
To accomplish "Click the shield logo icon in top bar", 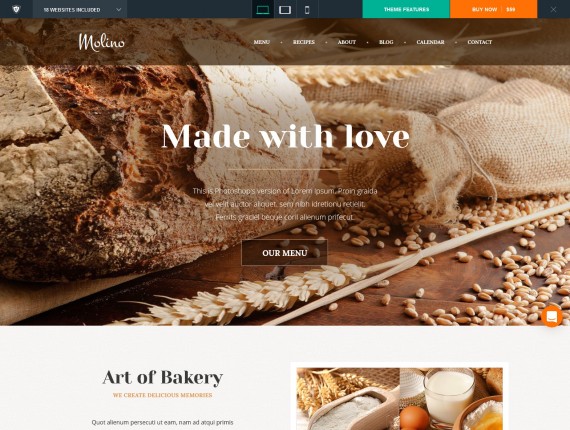I will click(16, 9).
